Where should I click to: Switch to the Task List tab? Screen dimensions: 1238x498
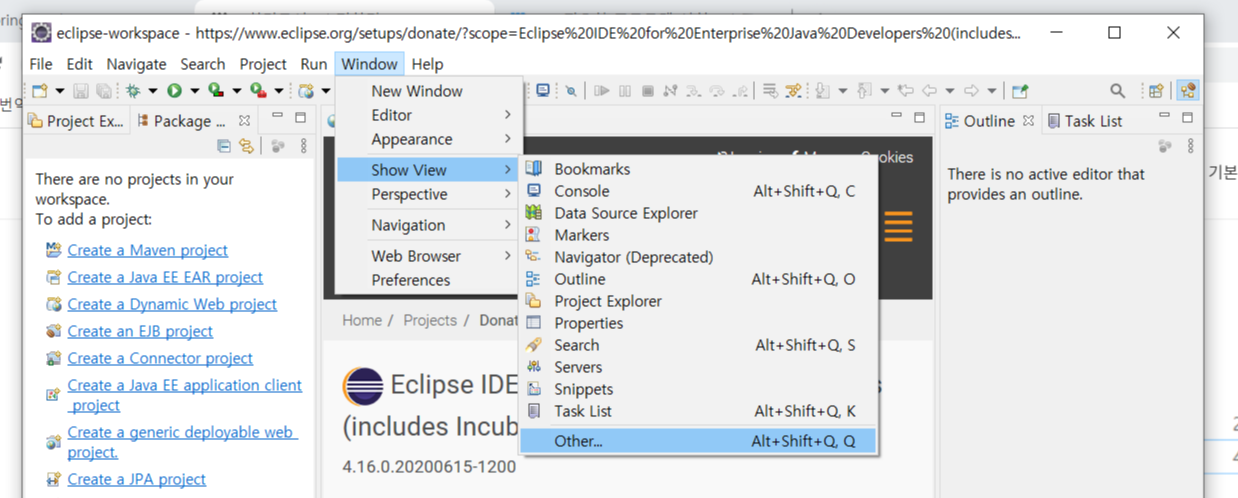tap(1083, 121)
